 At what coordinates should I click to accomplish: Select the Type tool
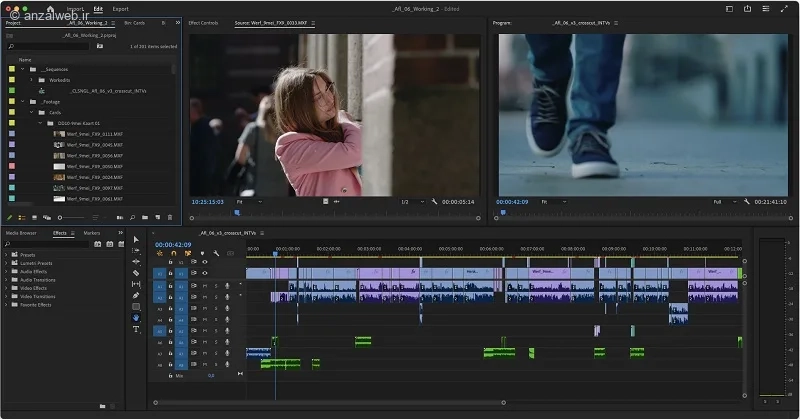136,330
